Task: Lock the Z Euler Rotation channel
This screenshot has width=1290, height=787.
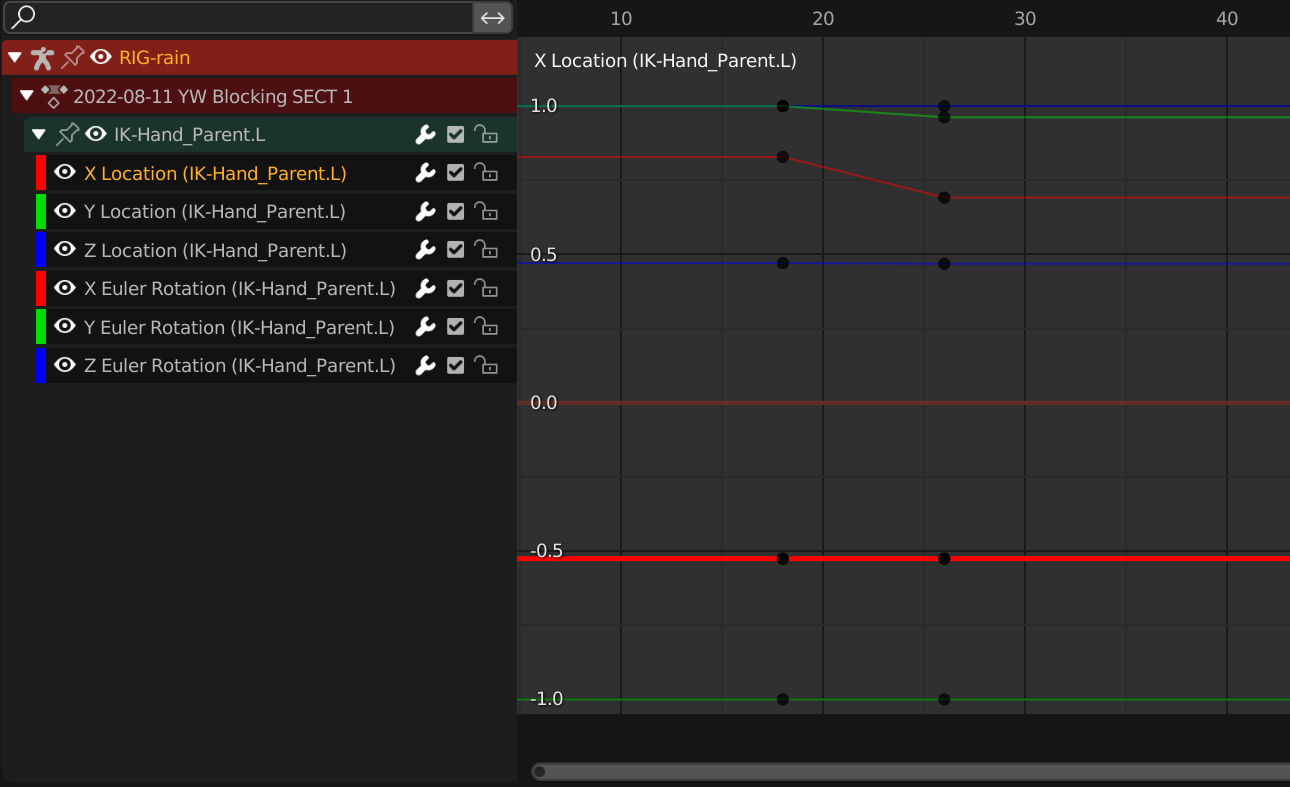Action: 486,366
